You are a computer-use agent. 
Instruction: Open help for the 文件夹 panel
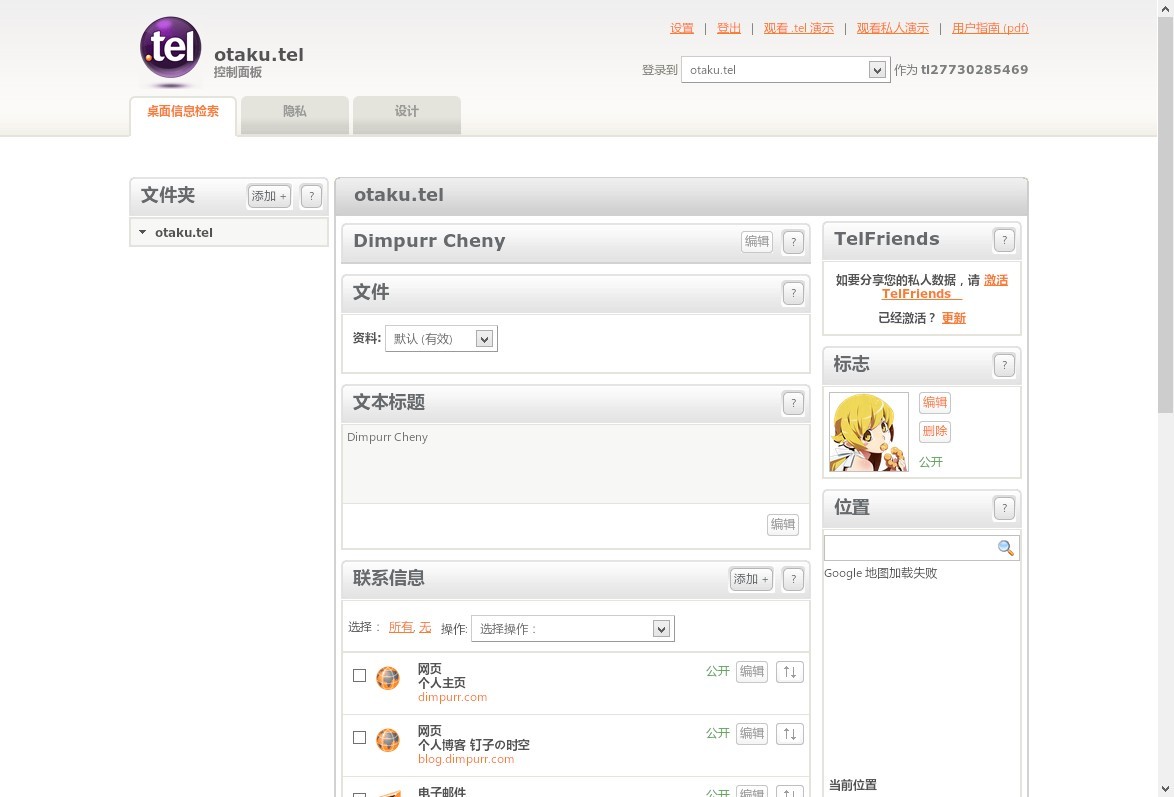point(311,197)
